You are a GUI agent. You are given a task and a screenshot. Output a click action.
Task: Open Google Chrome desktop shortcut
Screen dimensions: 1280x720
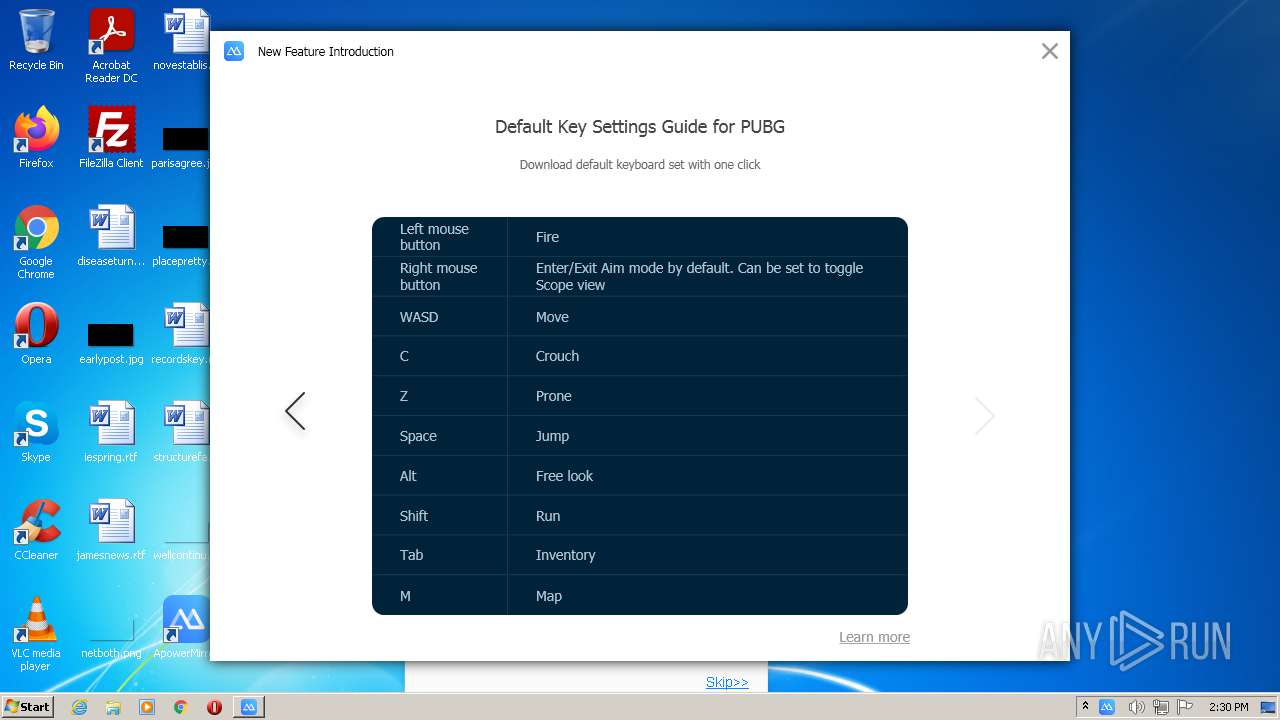click(x=36, y=243)
